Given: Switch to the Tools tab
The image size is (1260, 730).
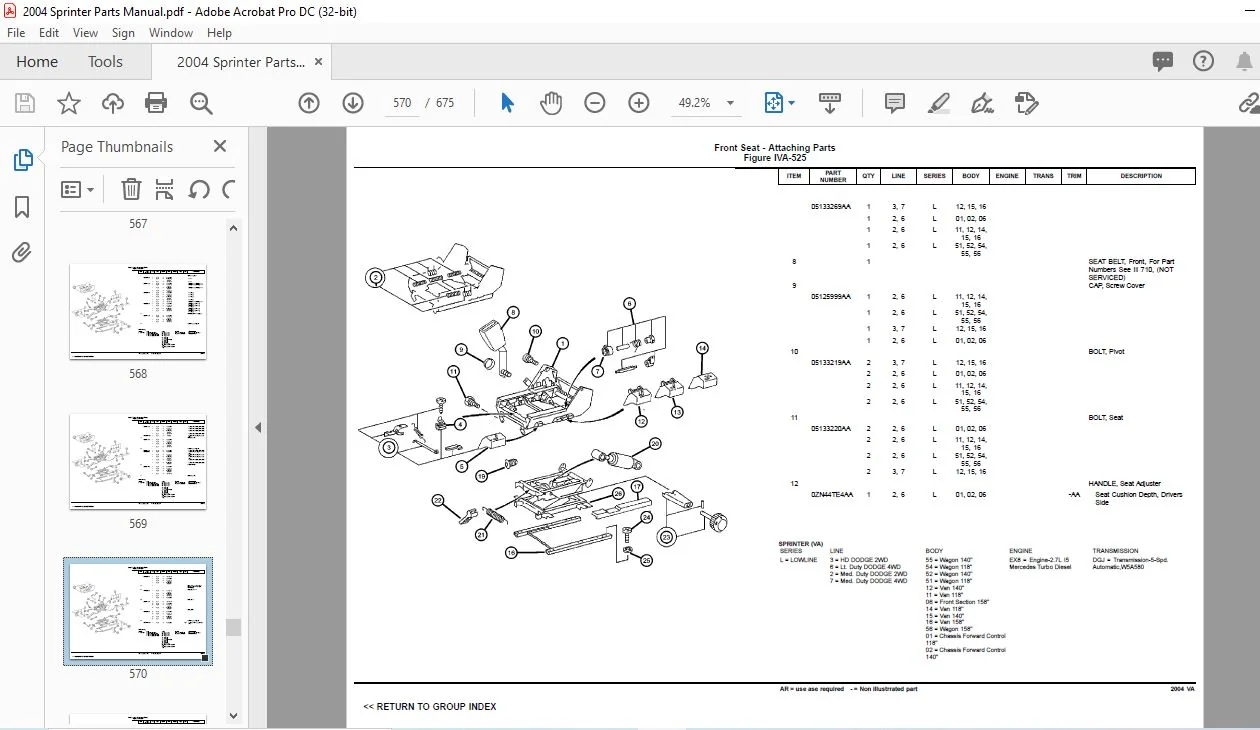Looking at the screenshot, I should click(x=105, y=62).
